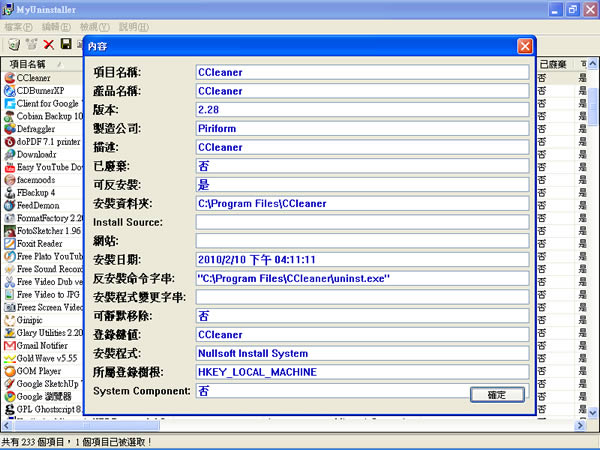Image resolution: width=600 pixels, height=450 pixels.
Task: Select the FotoSketcher 1.96 icon
Action: point(10,231)
